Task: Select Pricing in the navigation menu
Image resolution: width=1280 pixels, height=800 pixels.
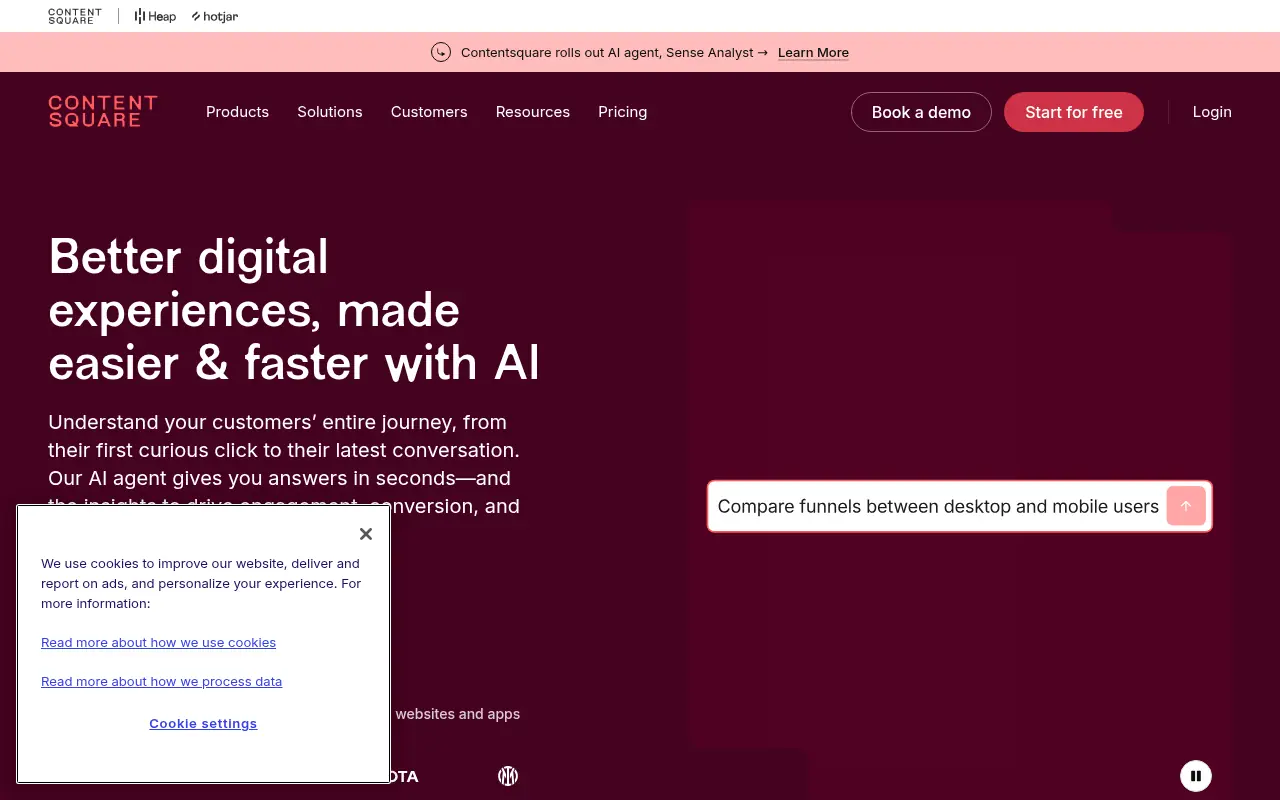Action: pyautogui.click(x=622, y=112)
